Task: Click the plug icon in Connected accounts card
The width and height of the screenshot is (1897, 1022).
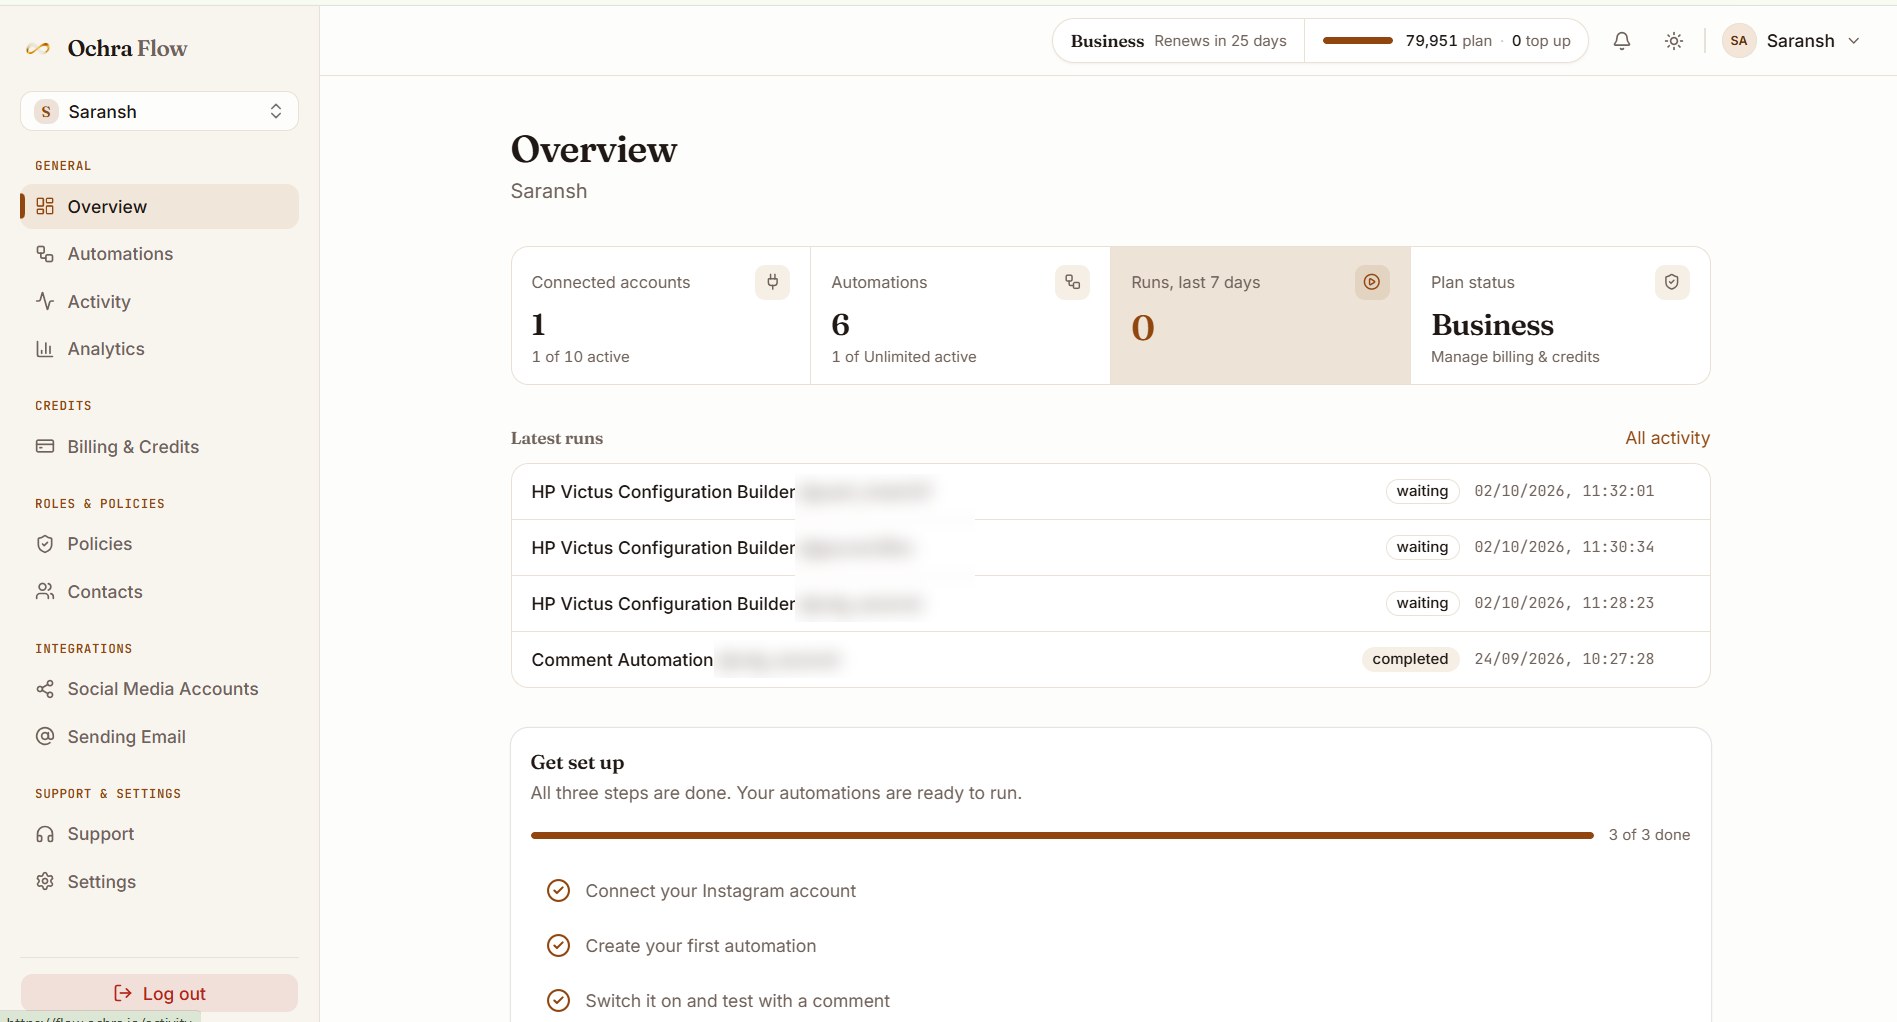Action: coord(772,282)
